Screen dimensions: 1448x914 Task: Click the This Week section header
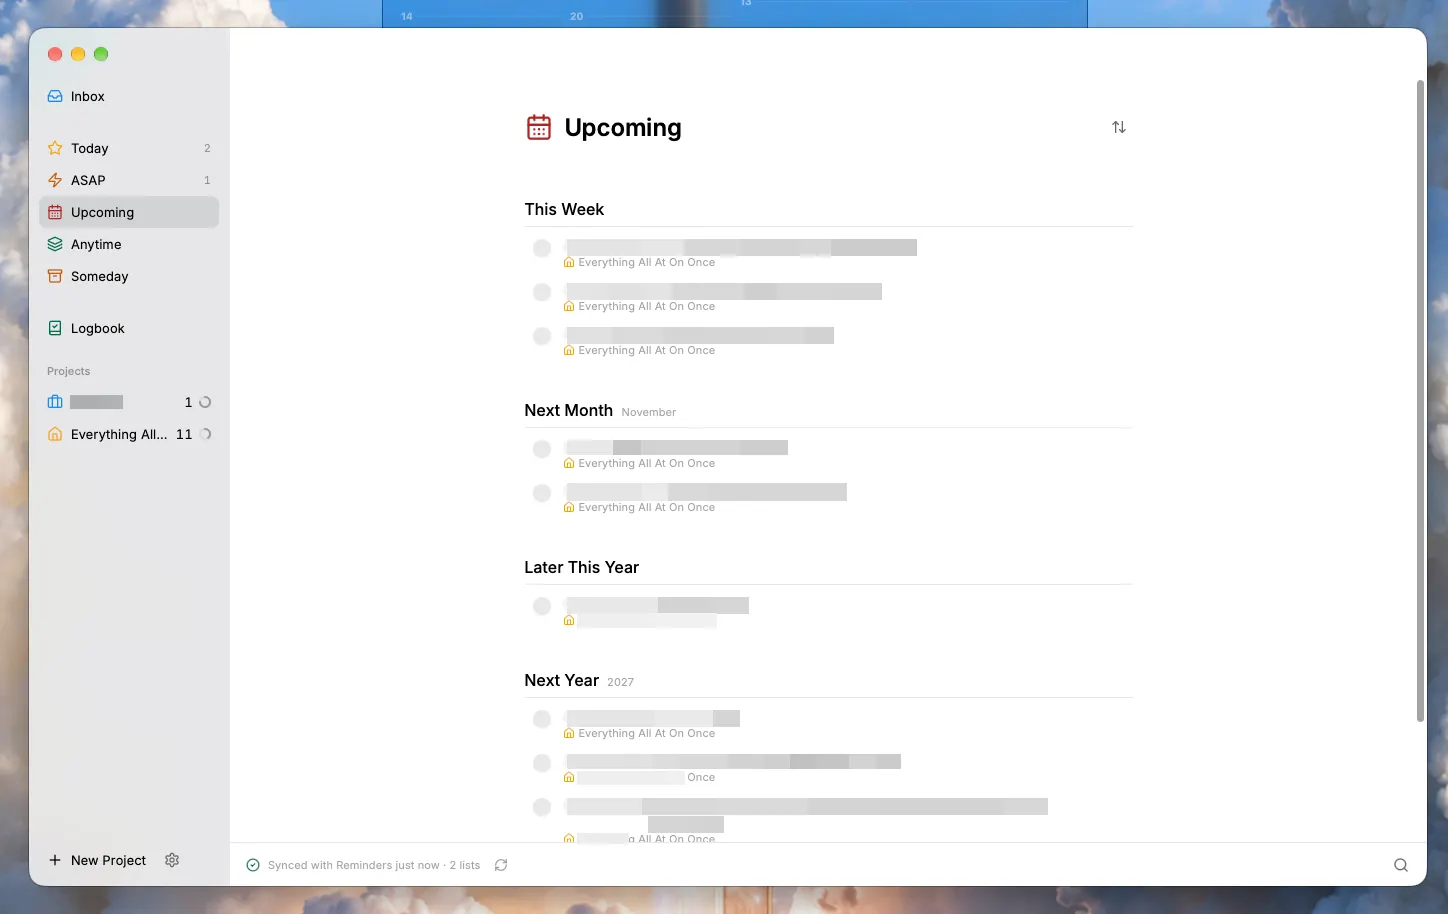pos(564,209)
